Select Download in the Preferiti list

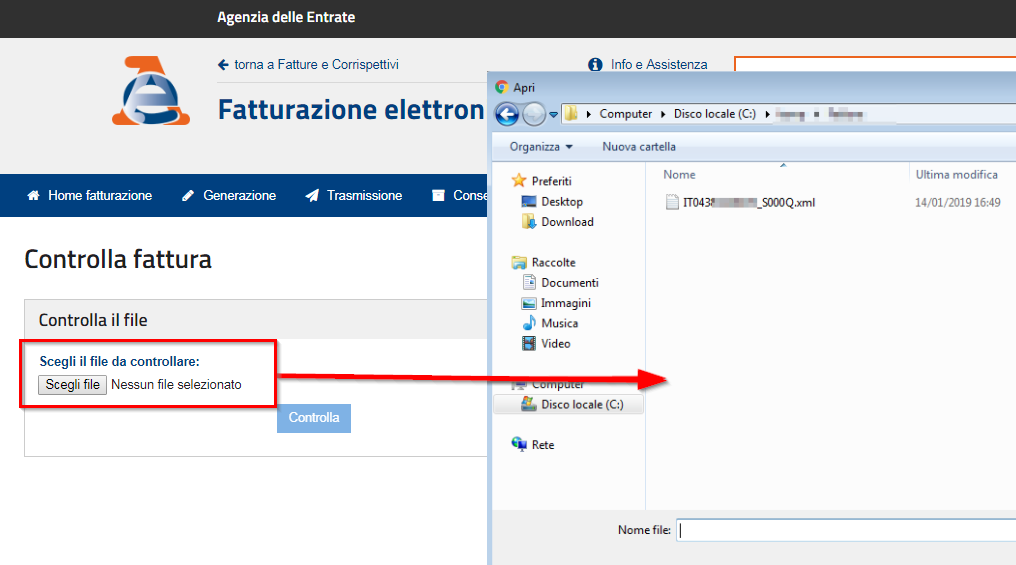click(567, 222)
